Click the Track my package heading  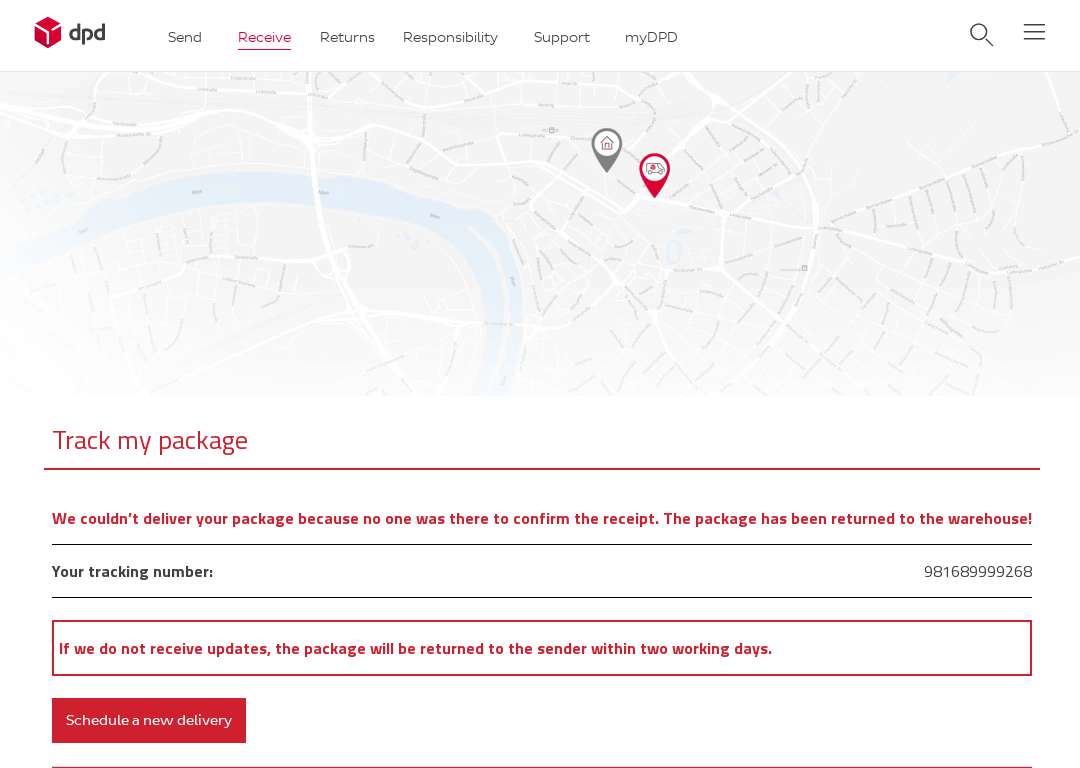(150, 441)
